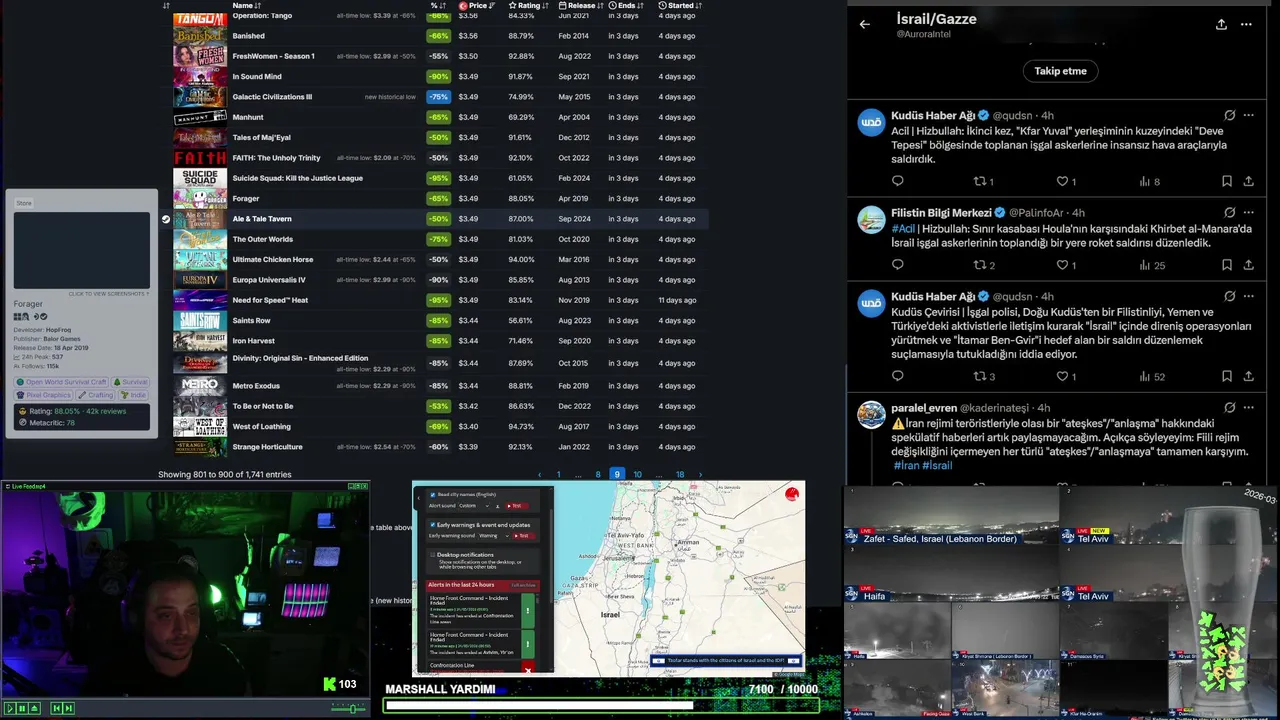Image resolution: width=1280 pixels, height=720 pixels.
Task: Open more menu on Filistin Bilgi Merkezi tweet
Action: click(1248, 213)
